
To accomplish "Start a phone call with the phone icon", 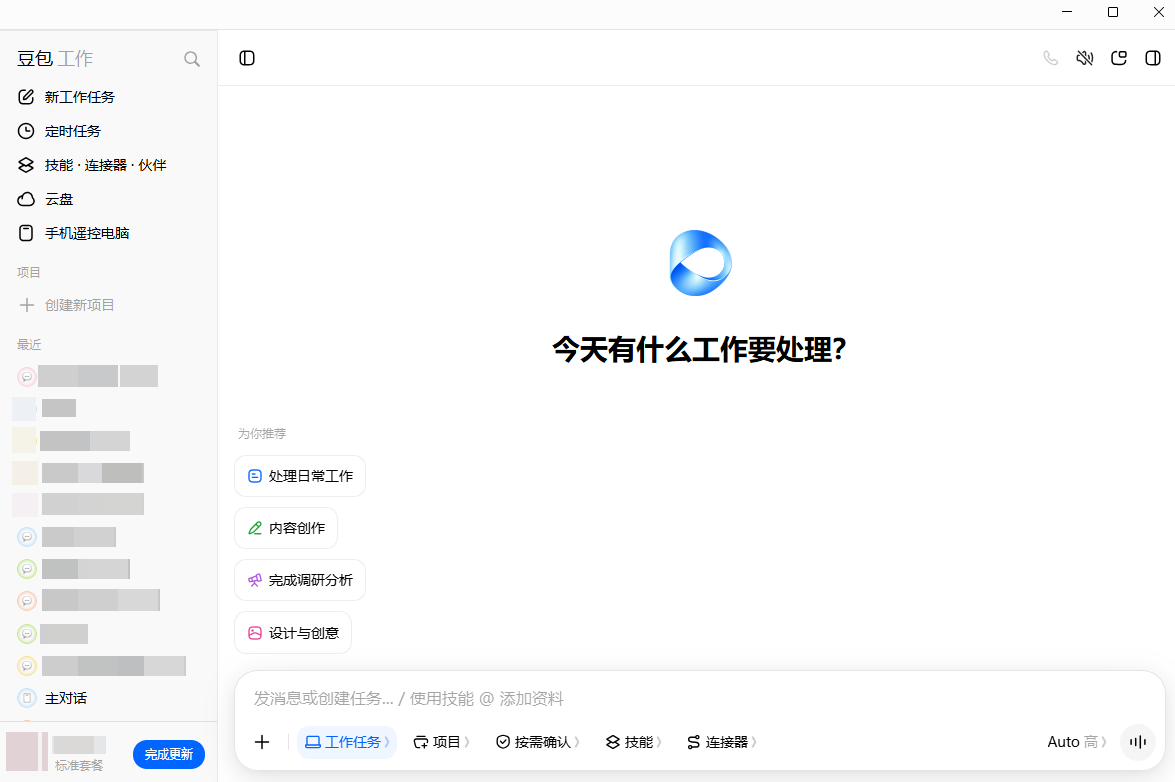I will click(x=1051, y=58).
